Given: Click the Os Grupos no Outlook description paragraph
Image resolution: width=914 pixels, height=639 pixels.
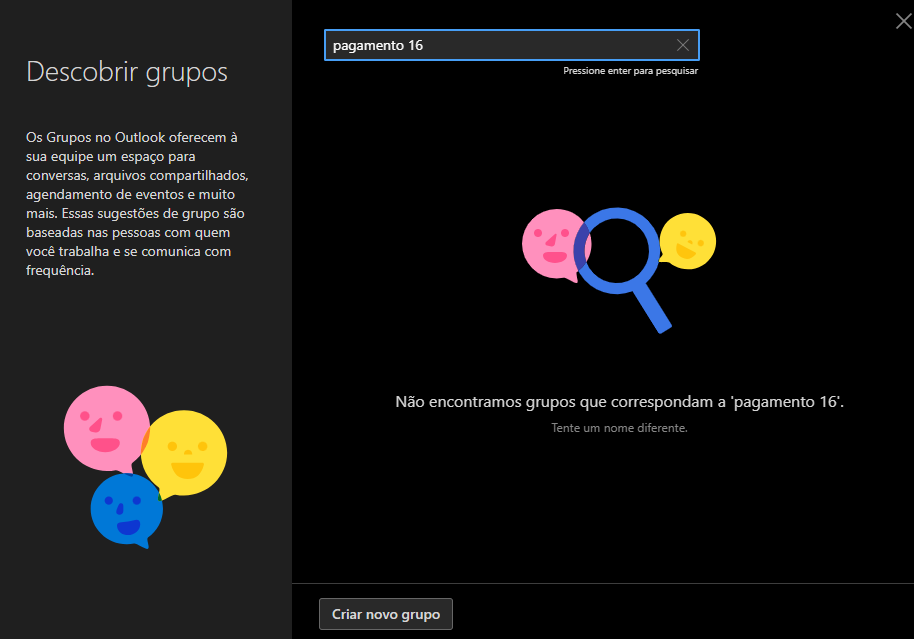Looking at the screenshot, I should coord(137,203).
